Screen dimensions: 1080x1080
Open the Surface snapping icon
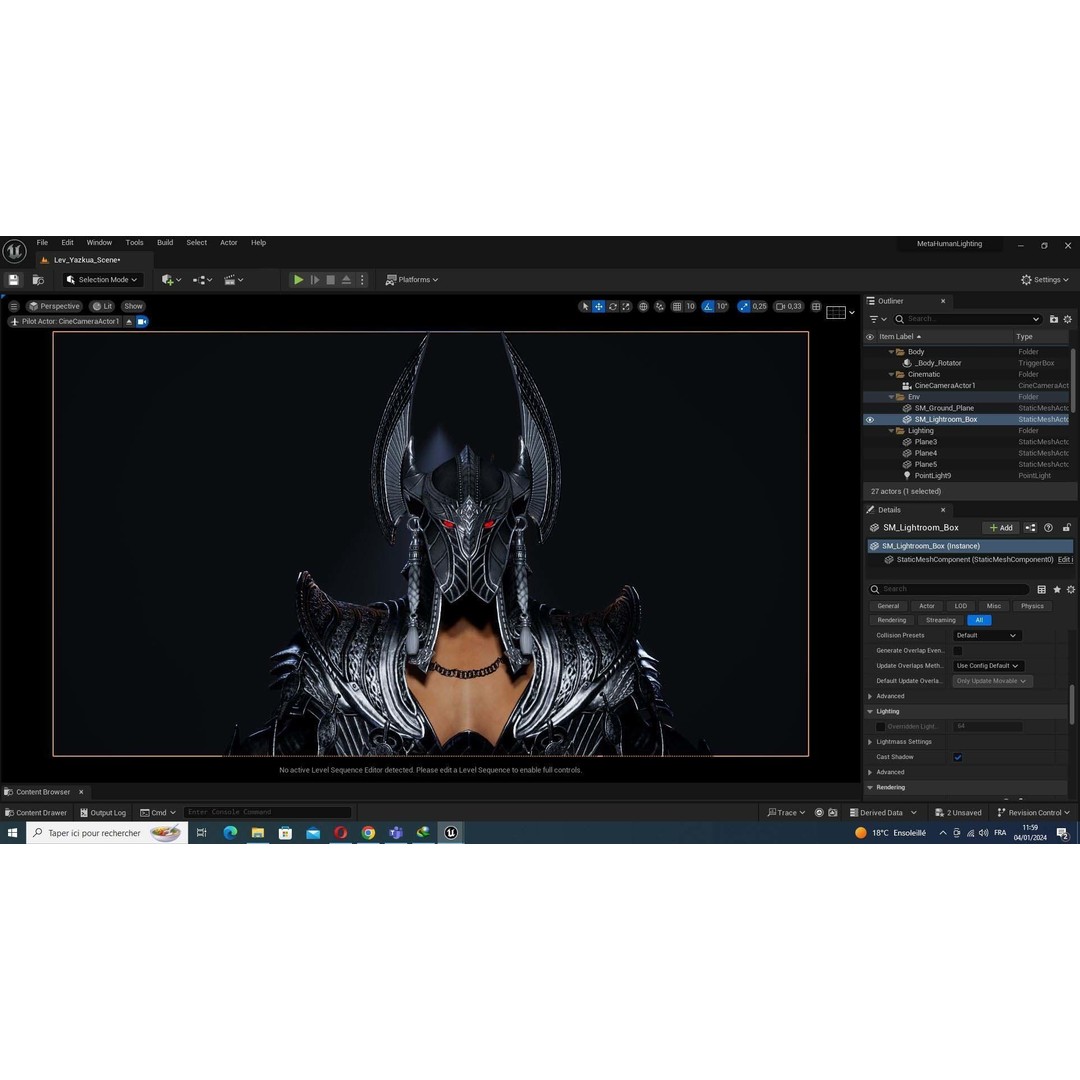[659, 307]
